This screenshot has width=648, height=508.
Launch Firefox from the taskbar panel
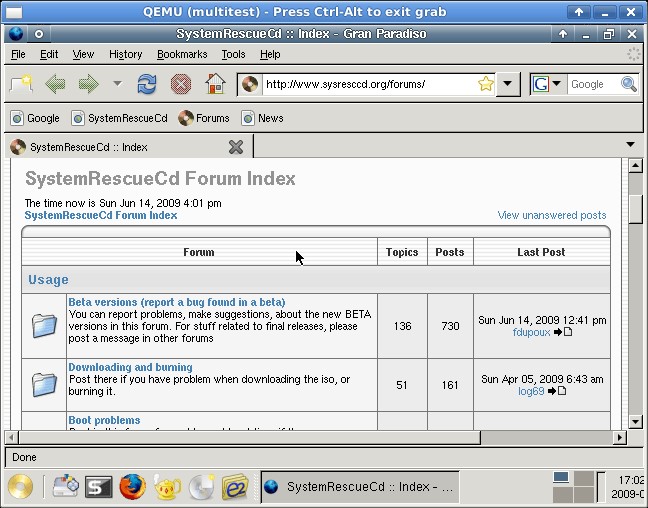tap(132, 487)
